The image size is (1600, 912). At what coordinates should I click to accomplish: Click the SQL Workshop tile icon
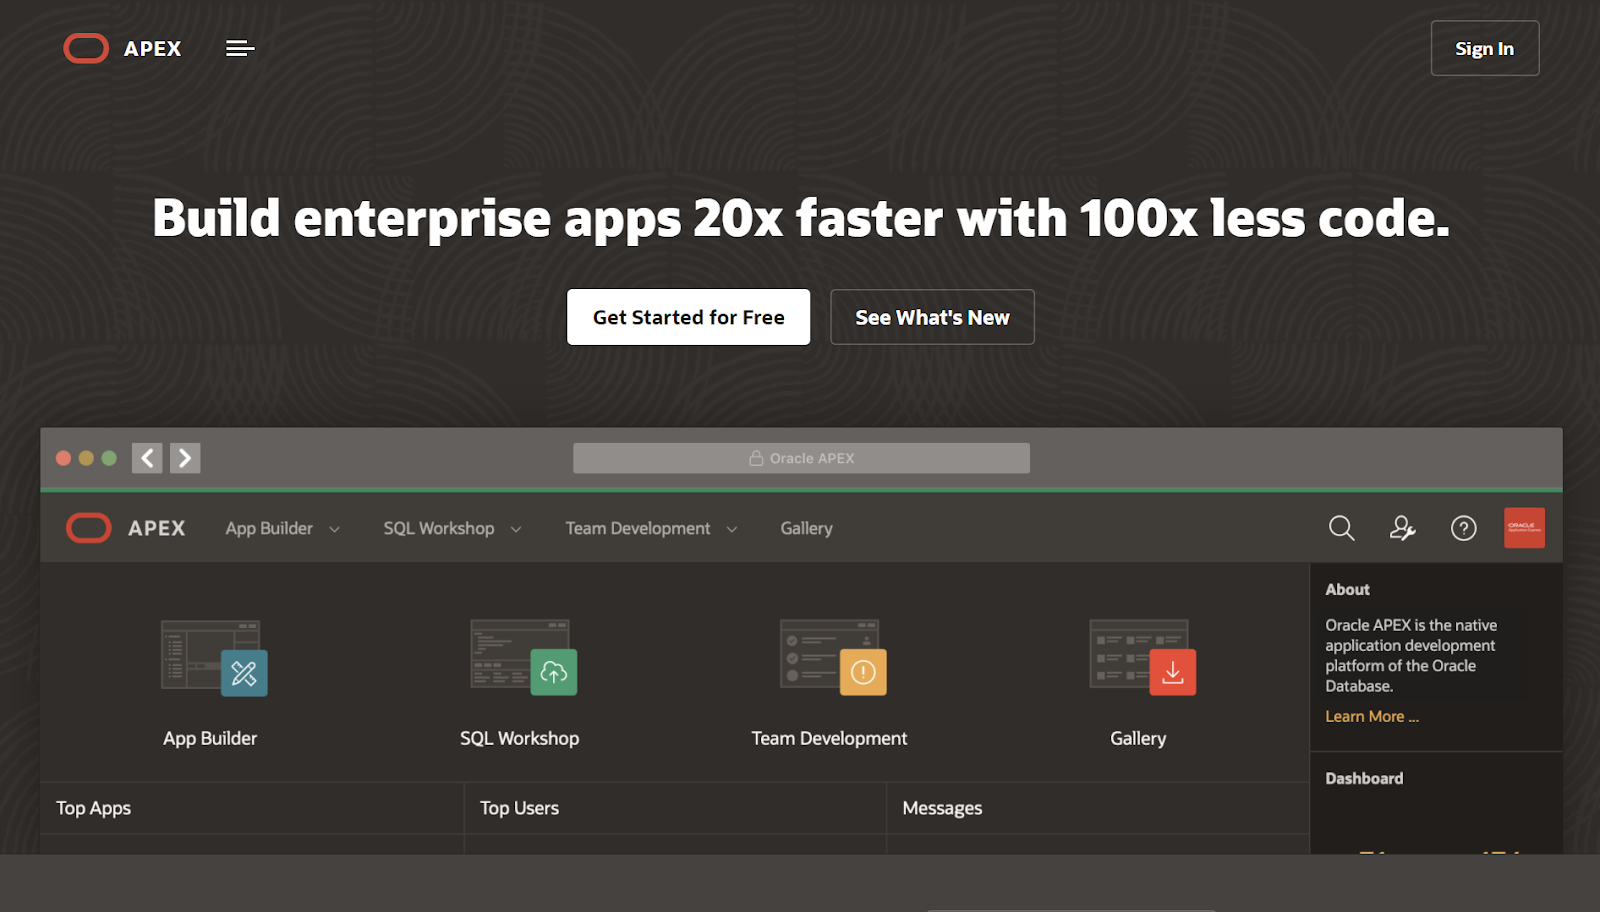[524, 657]
